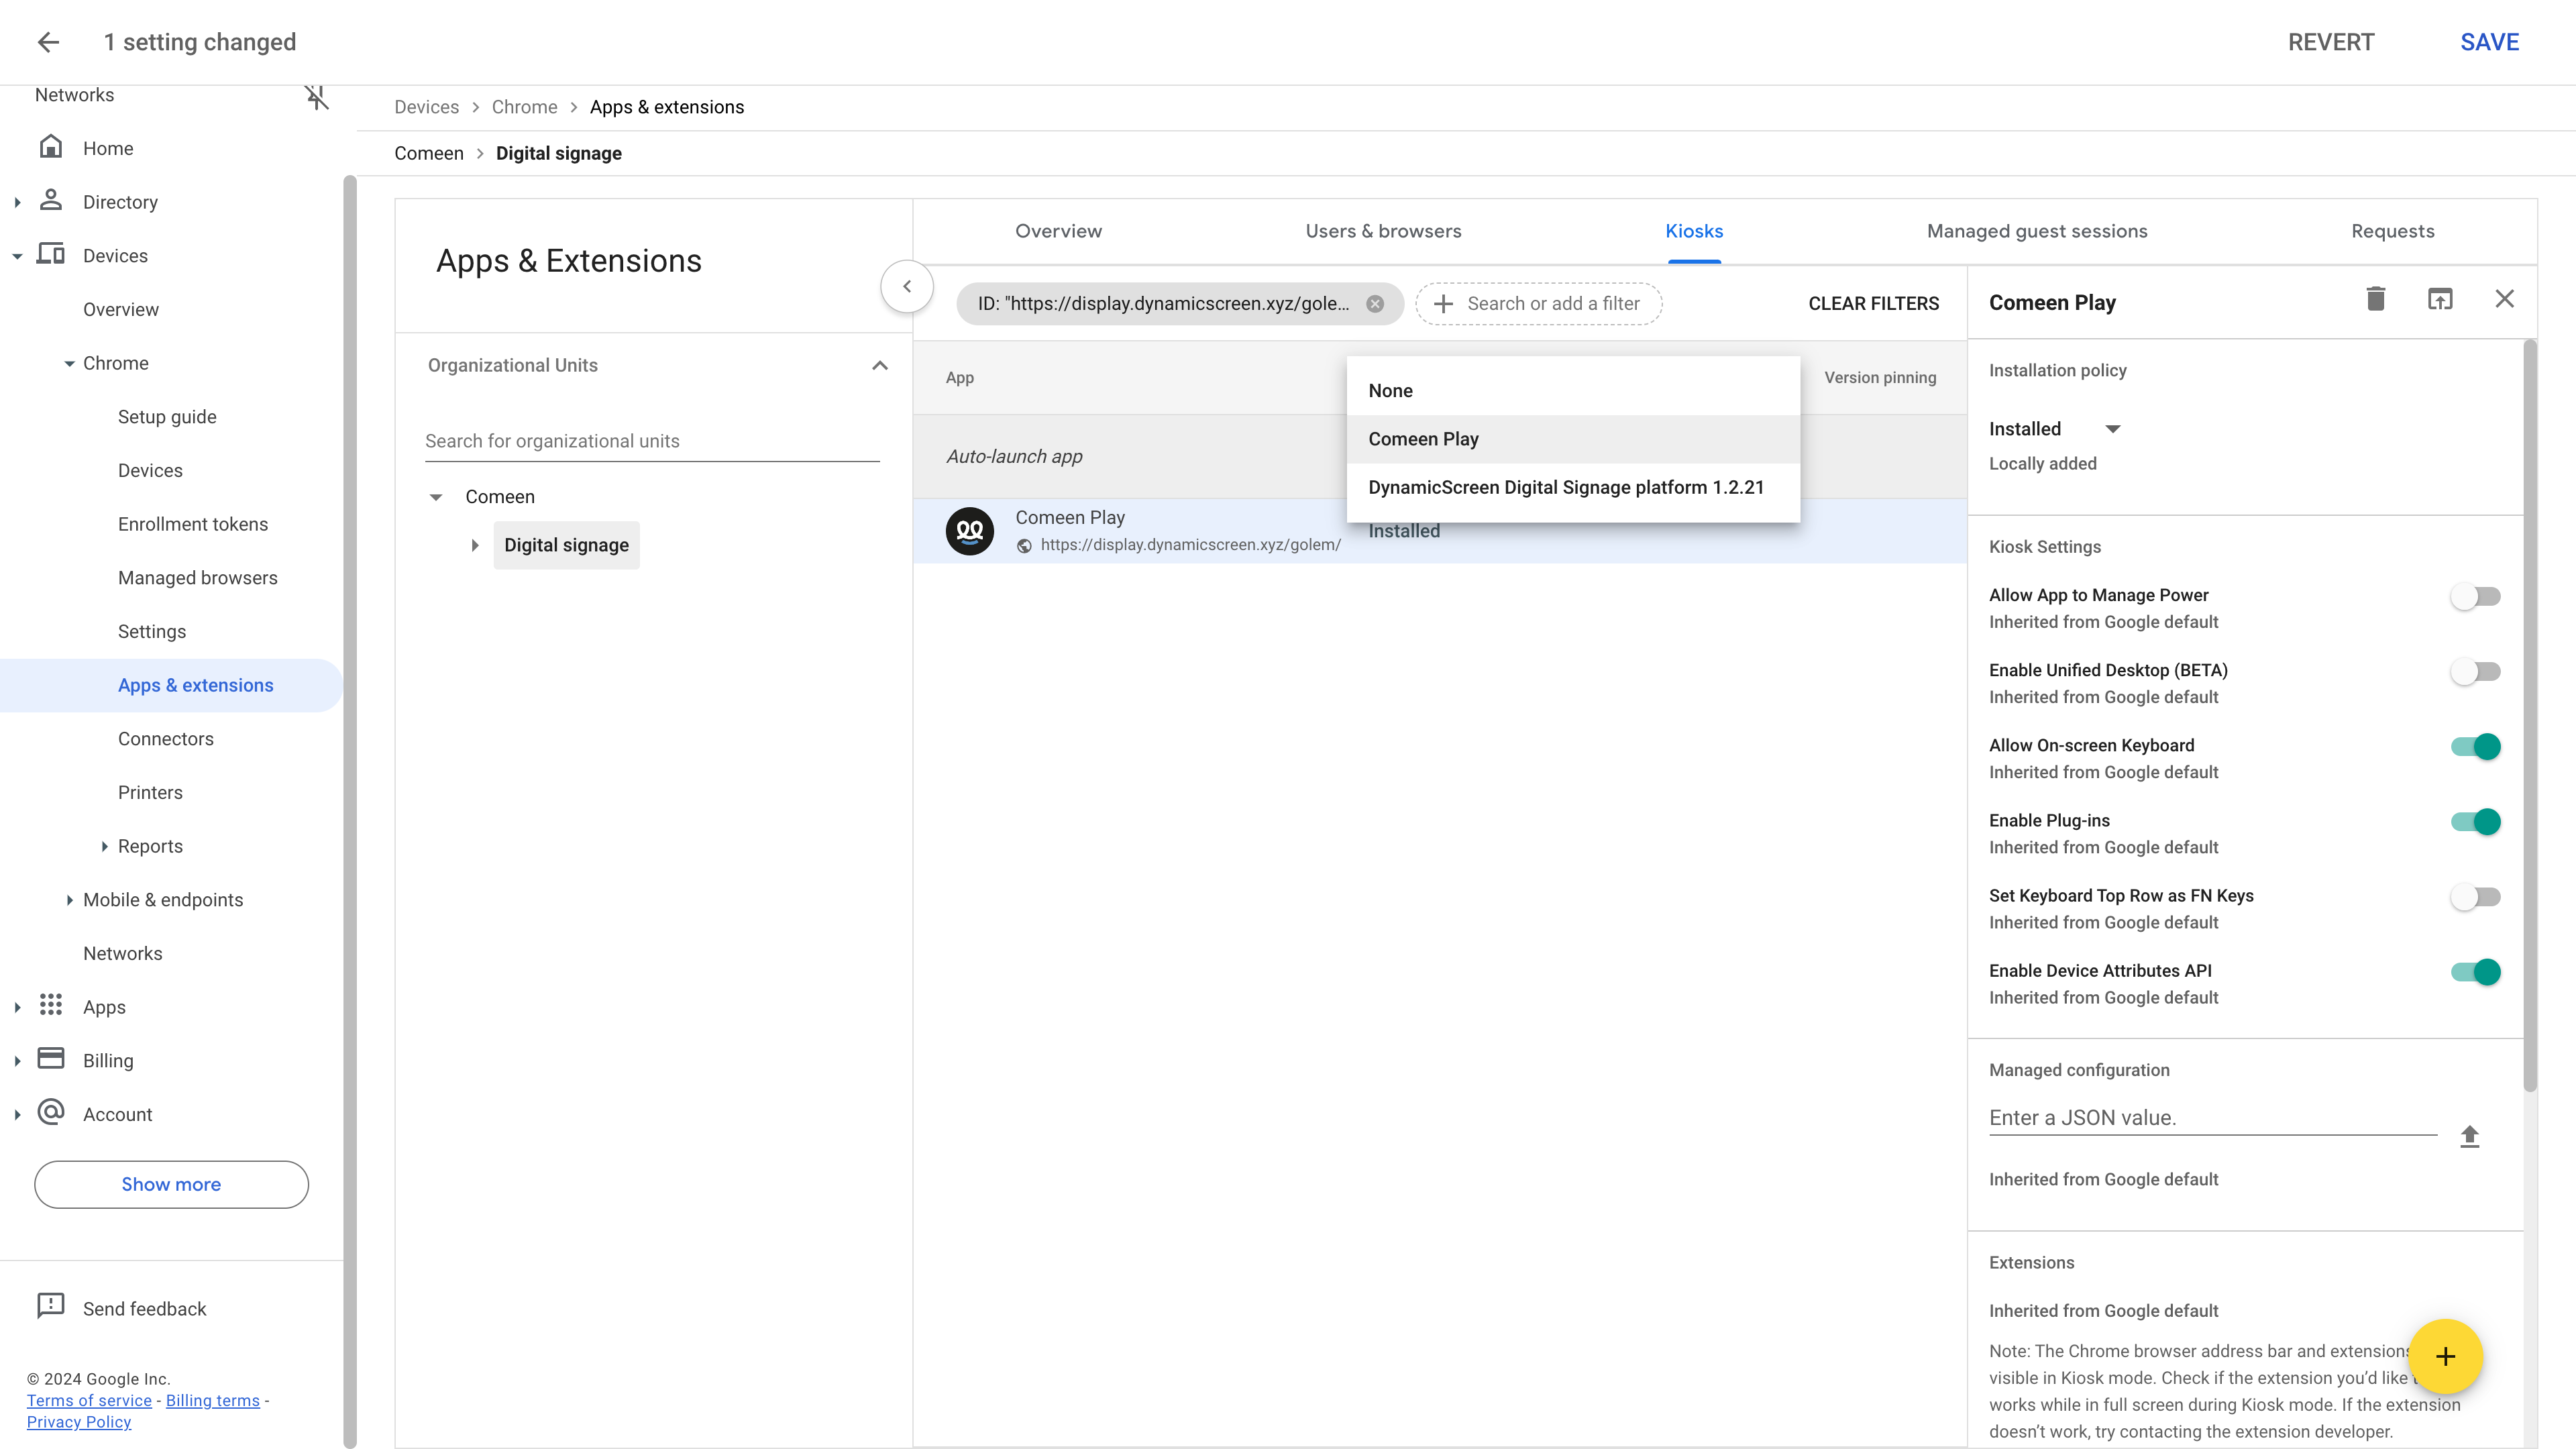Image resolution: width=2576 pixels, height=1449 pixels.
Task: Toggle Set Keyboard Top Row as FN Keys
Action: point(2475,897)
